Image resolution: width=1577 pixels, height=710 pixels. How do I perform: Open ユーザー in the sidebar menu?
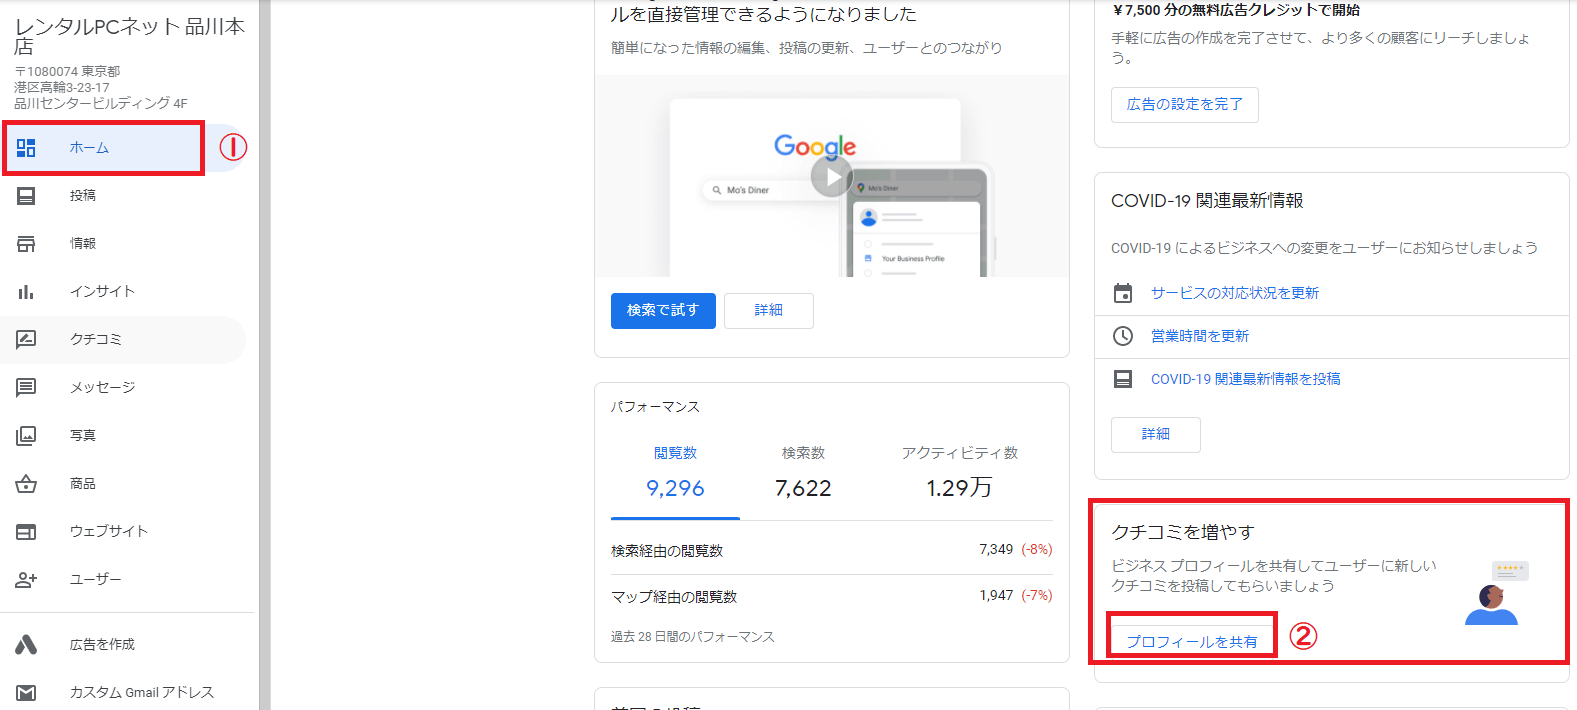point(123,580)
